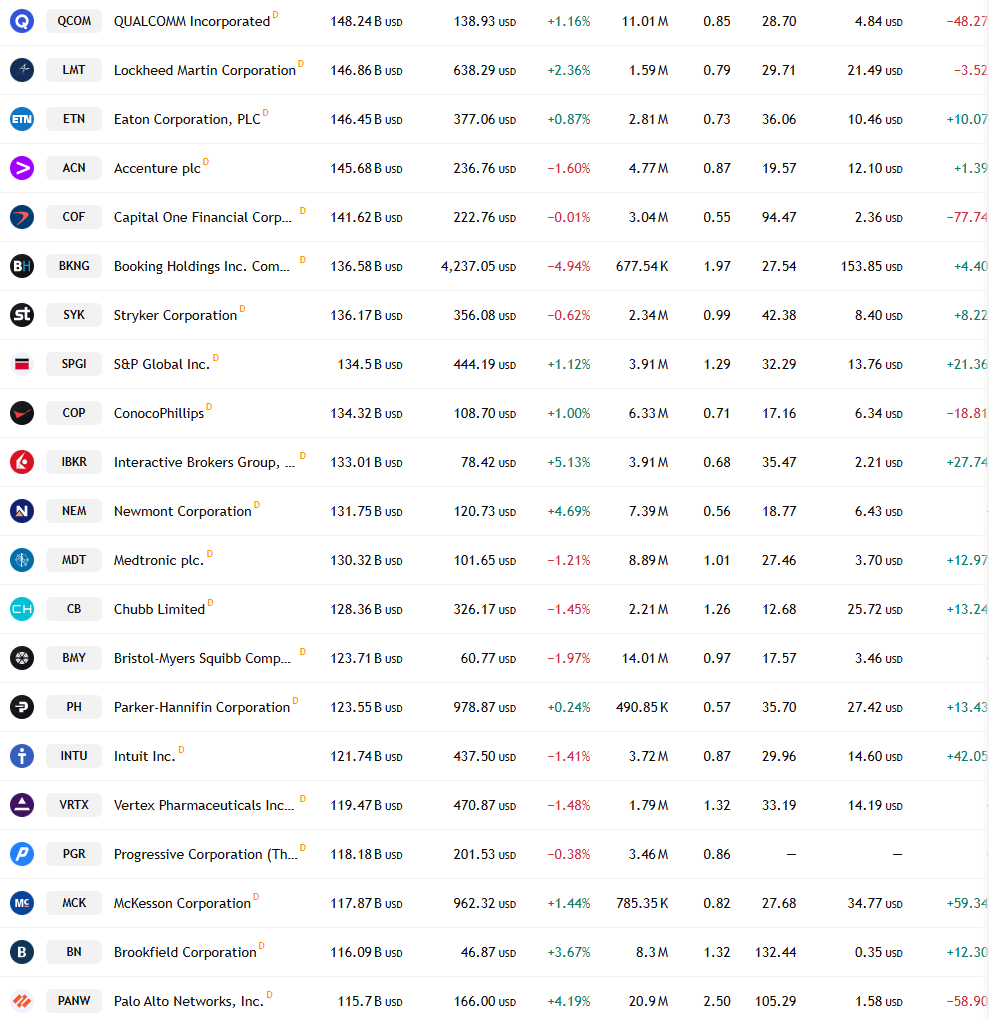Select the ACN ticker badge

pyautogui.click(x=74, y=168)
